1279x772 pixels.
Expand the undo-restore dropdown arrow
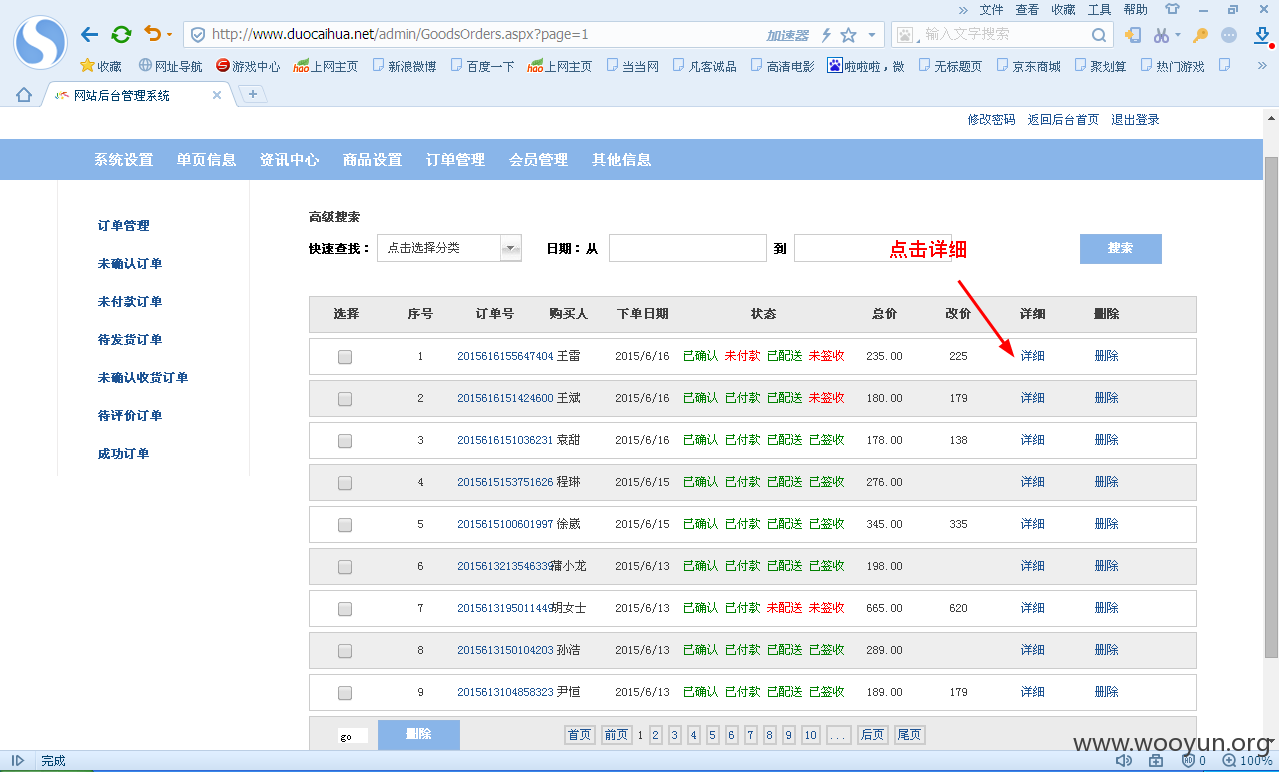169,35
